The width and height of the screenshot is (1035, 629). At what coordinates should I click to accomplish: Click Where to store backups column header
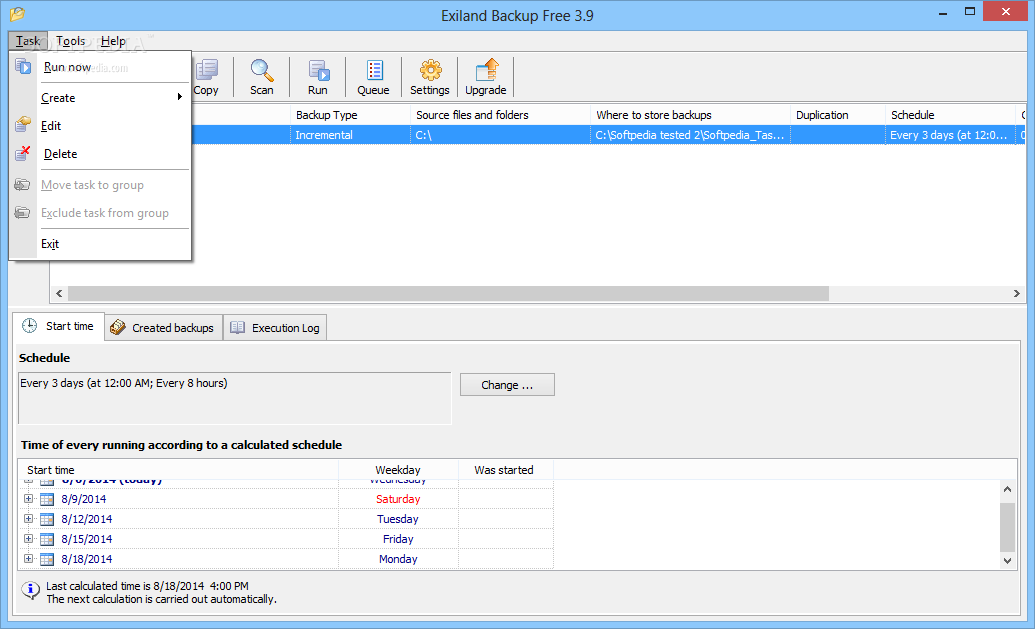(690, 115)
